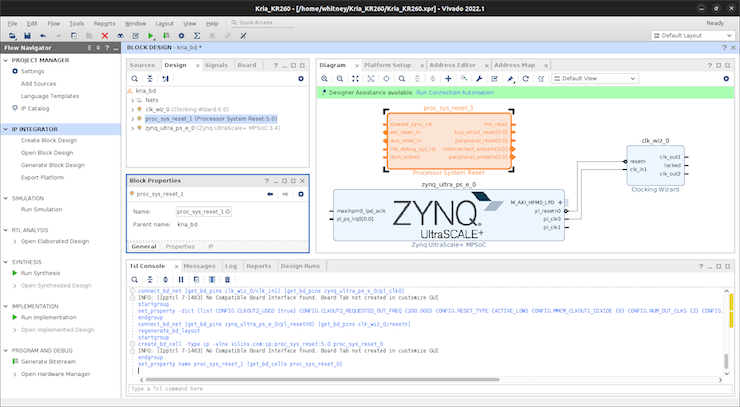Collapse SIMULATION section

[6, 198]
